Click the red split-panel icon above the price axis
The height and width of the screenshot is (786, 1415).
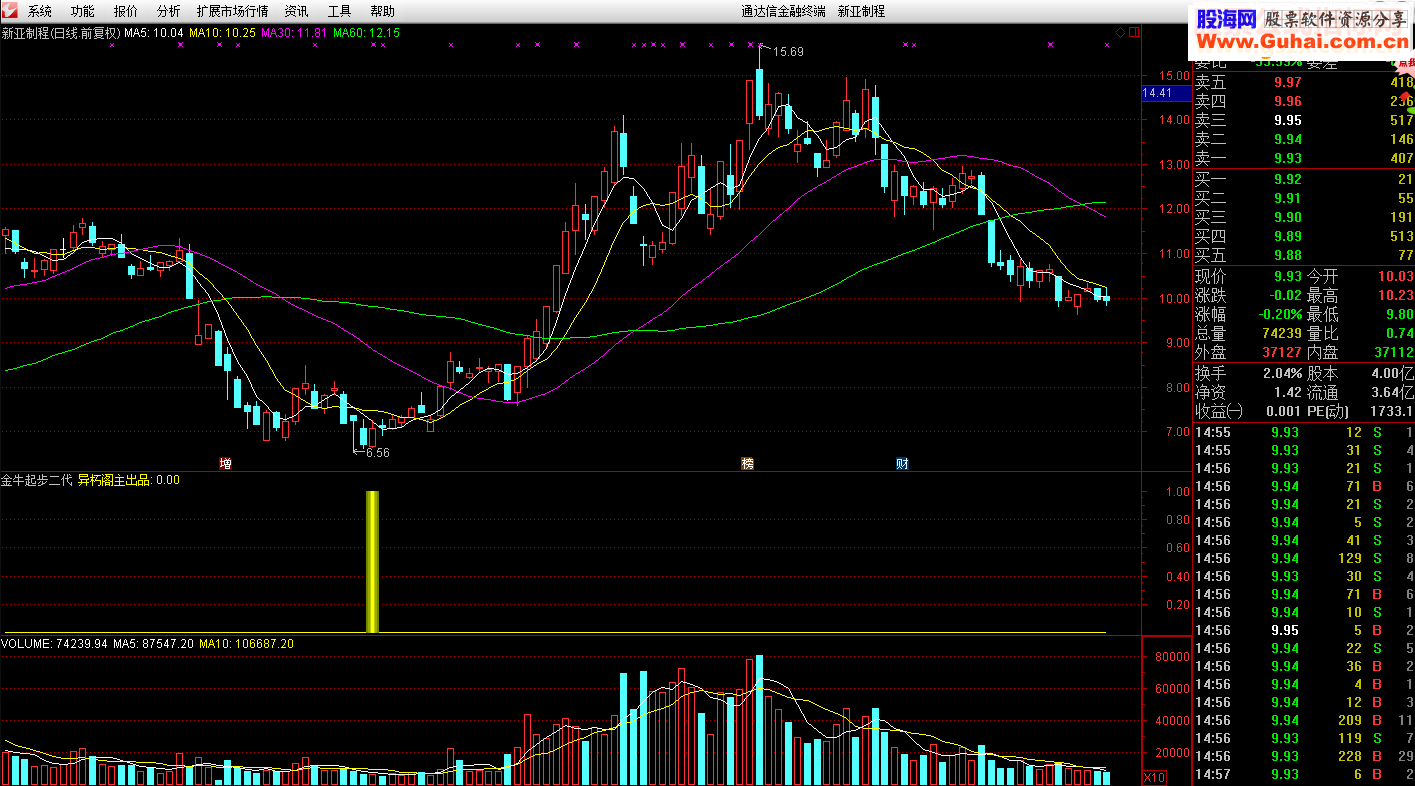point(1134,33)
